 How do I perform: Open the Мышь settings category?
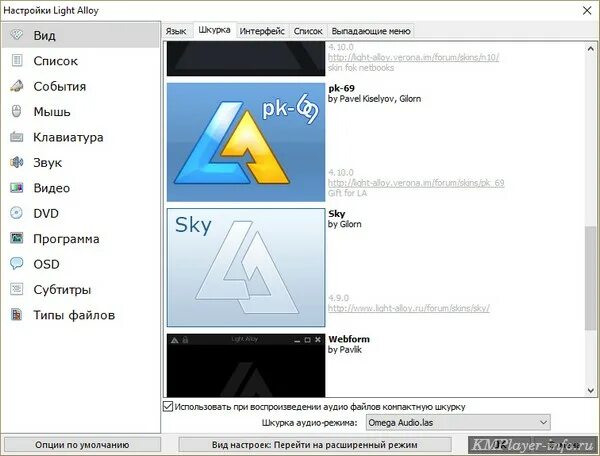80,111
